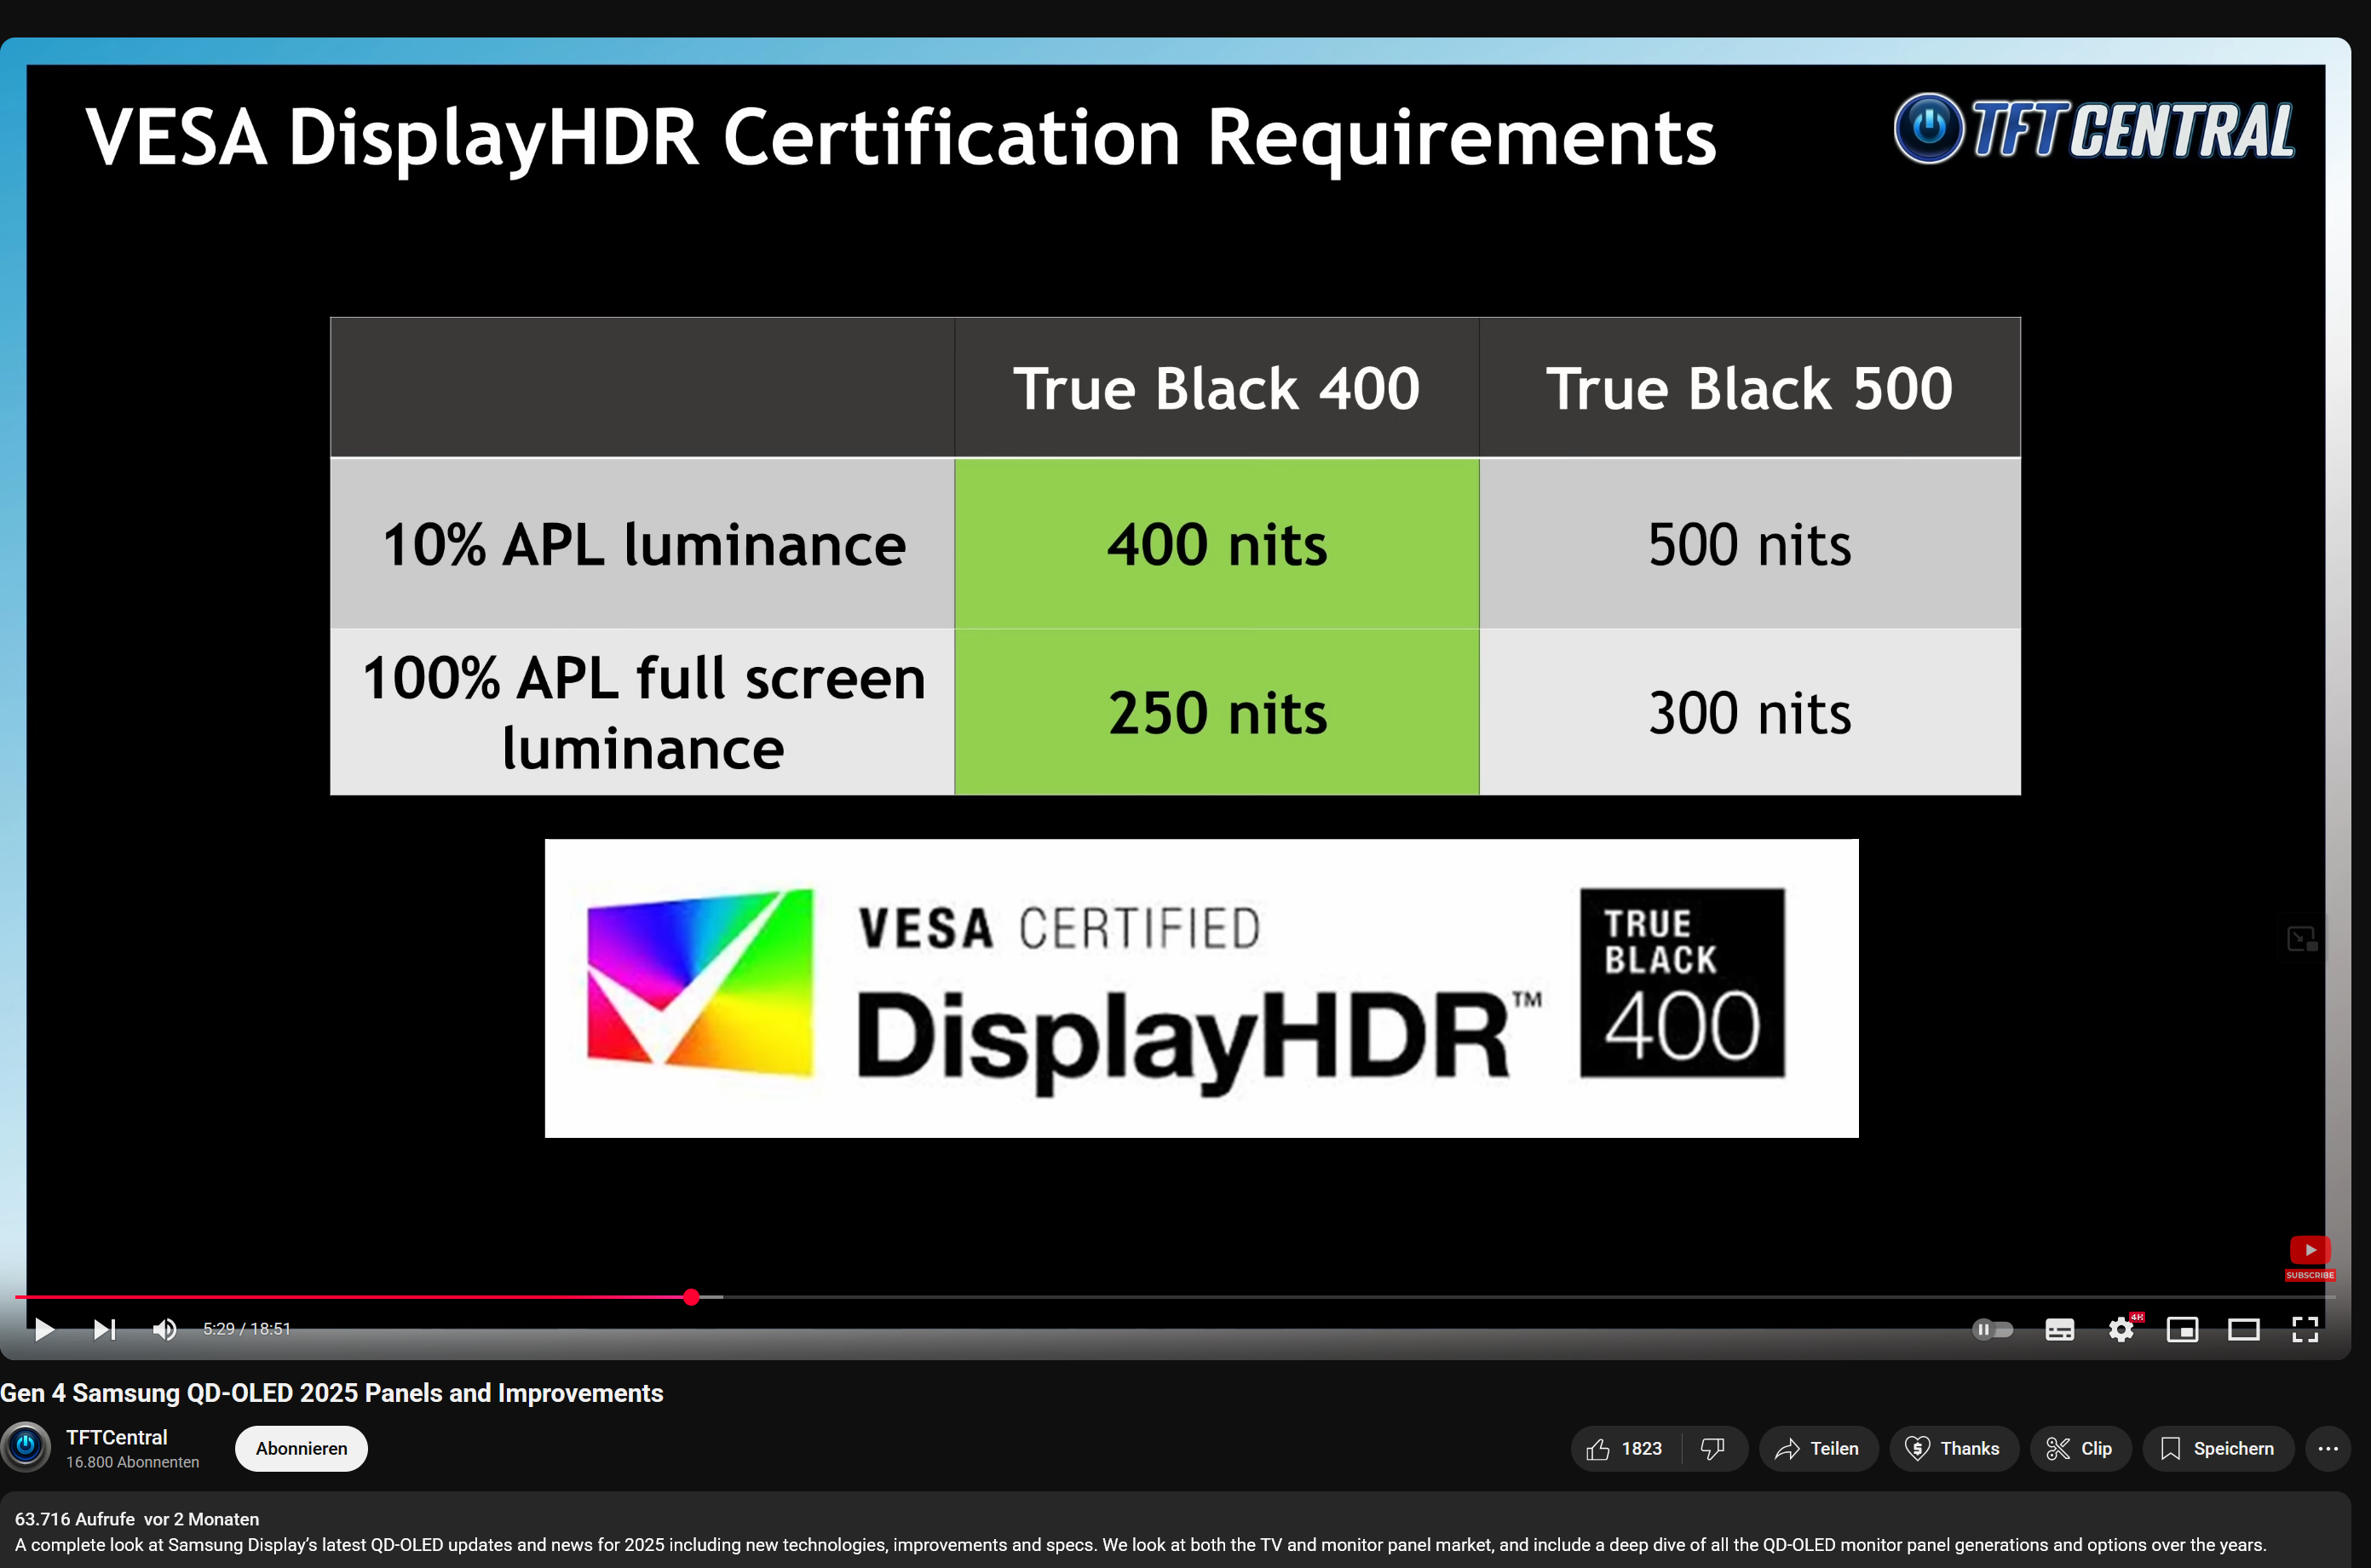Dislike the video with thumbs down
The image size is (2371, 1568).
coord(1713,1449)
